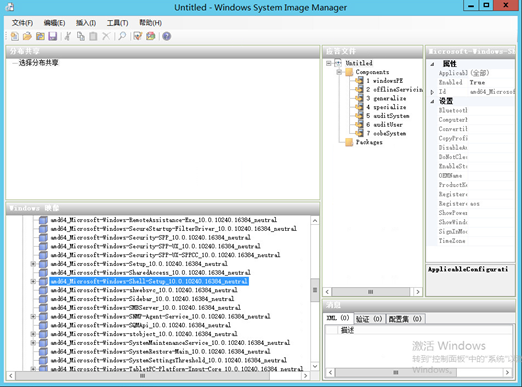Screen dimensions: 522x387
Task: Click the SMBServer component icon
Action: (43, 308)
